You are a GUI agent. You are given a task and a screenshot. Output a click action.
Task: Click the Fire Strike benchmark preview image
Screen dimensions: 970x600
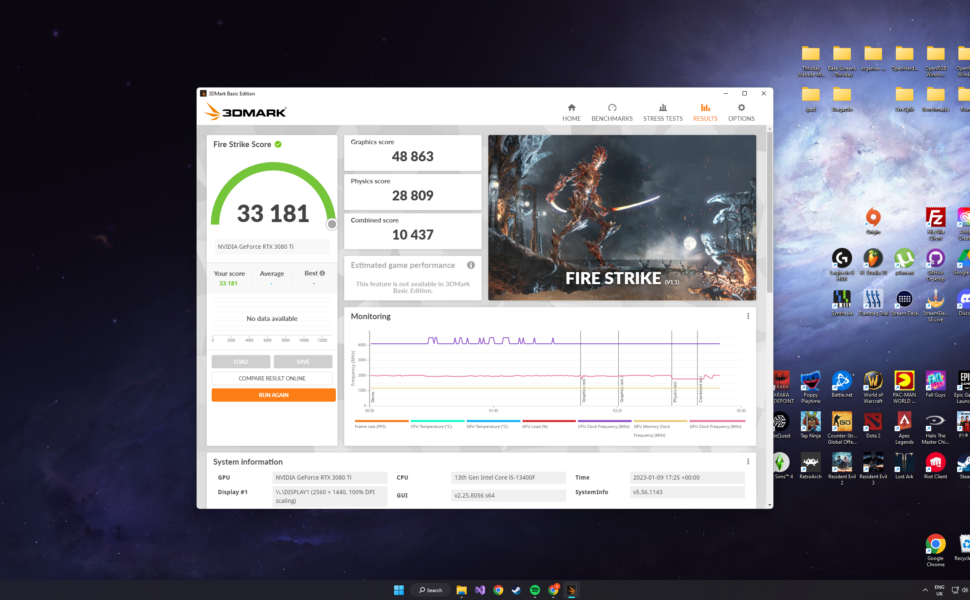click(622, 218)
